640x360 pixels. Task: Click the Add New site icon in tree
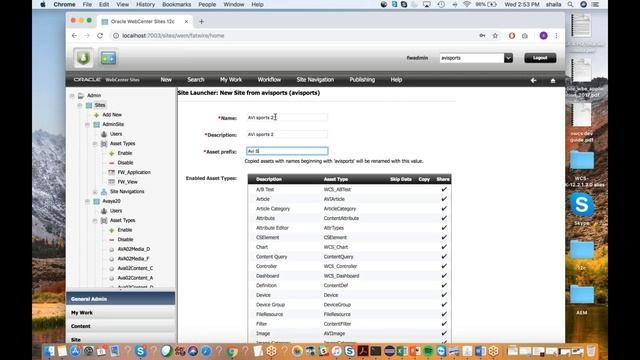tap(96, 115)
